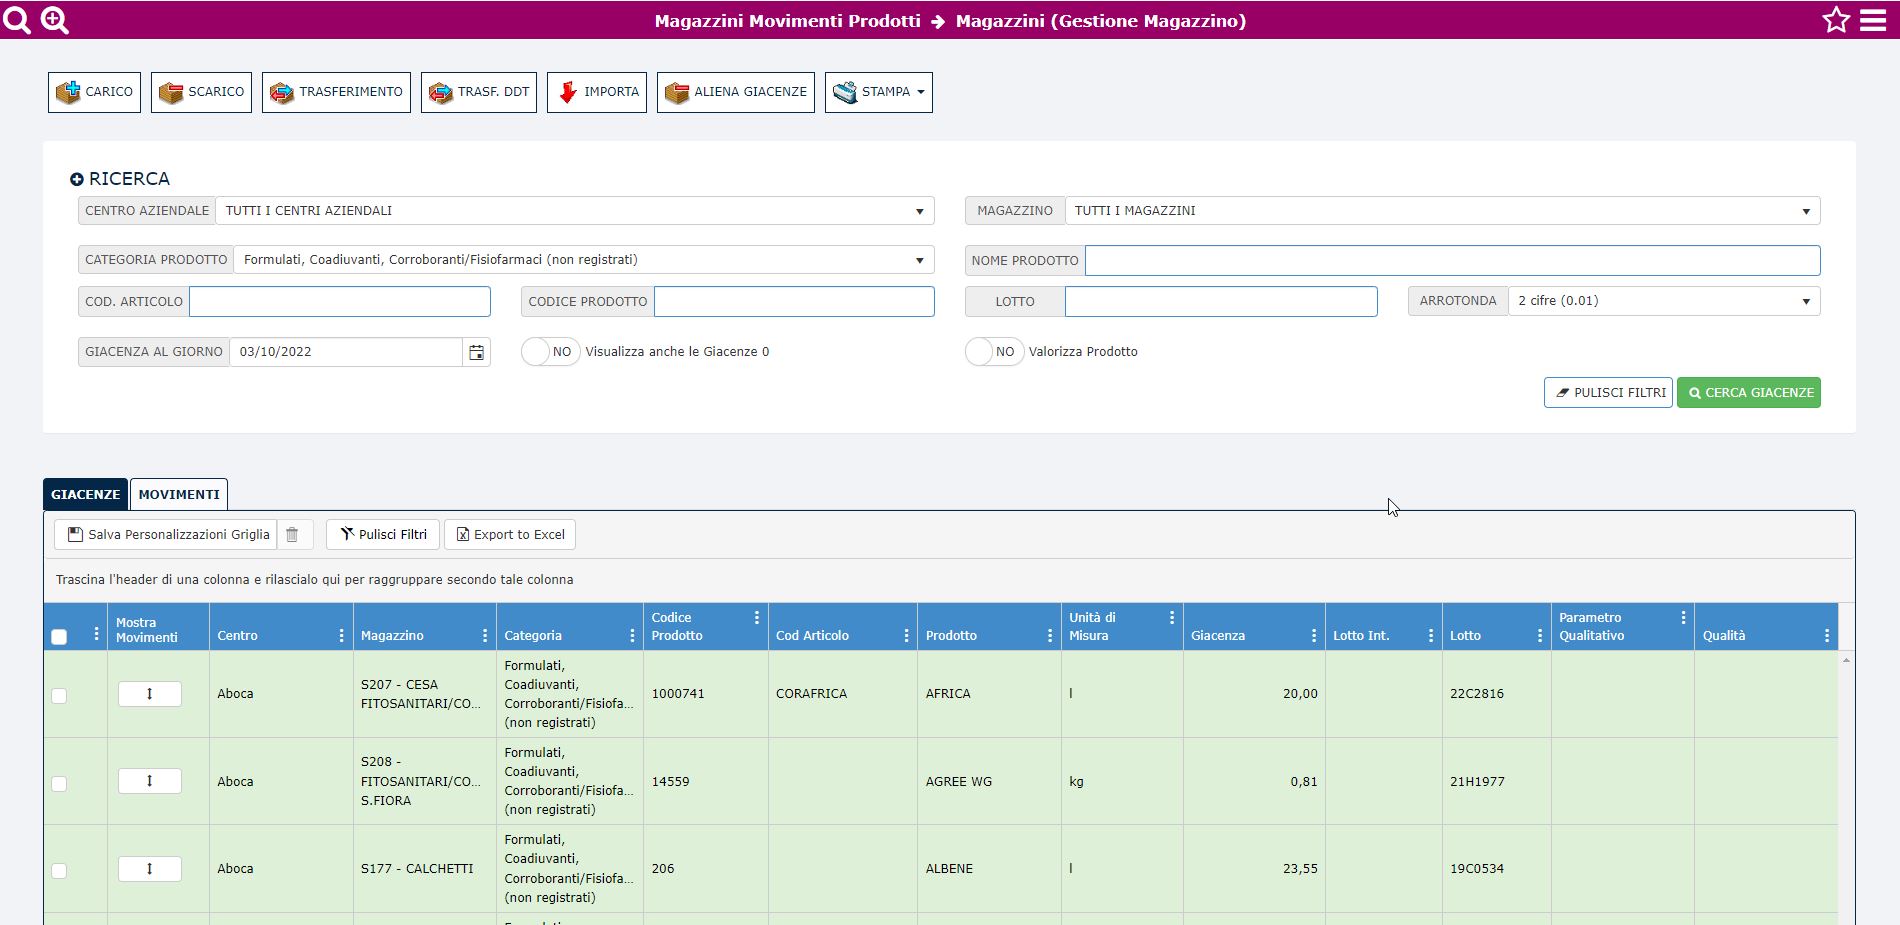This screenshot has width=1900, height=925.
Task: Check the select-all checkbox in grid header
Action: (59, 637)
